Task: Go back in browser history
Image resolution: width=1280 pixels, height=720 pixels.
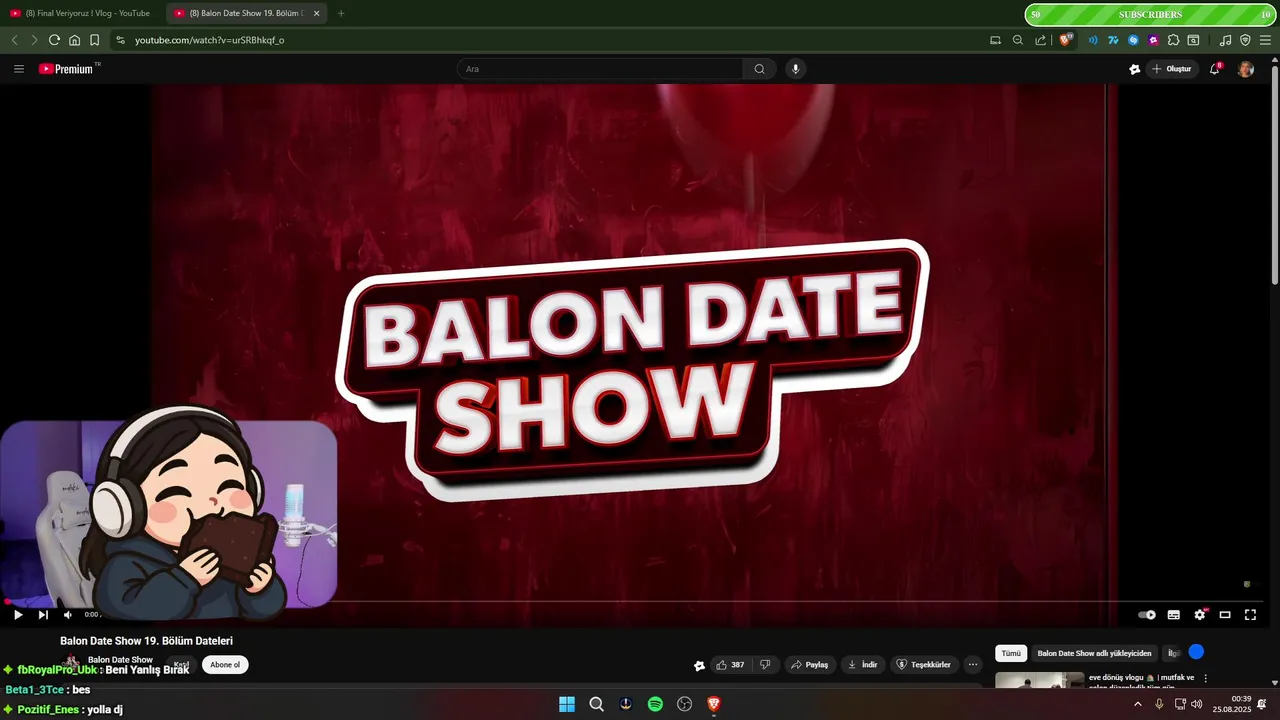Action: coord(14,40)
